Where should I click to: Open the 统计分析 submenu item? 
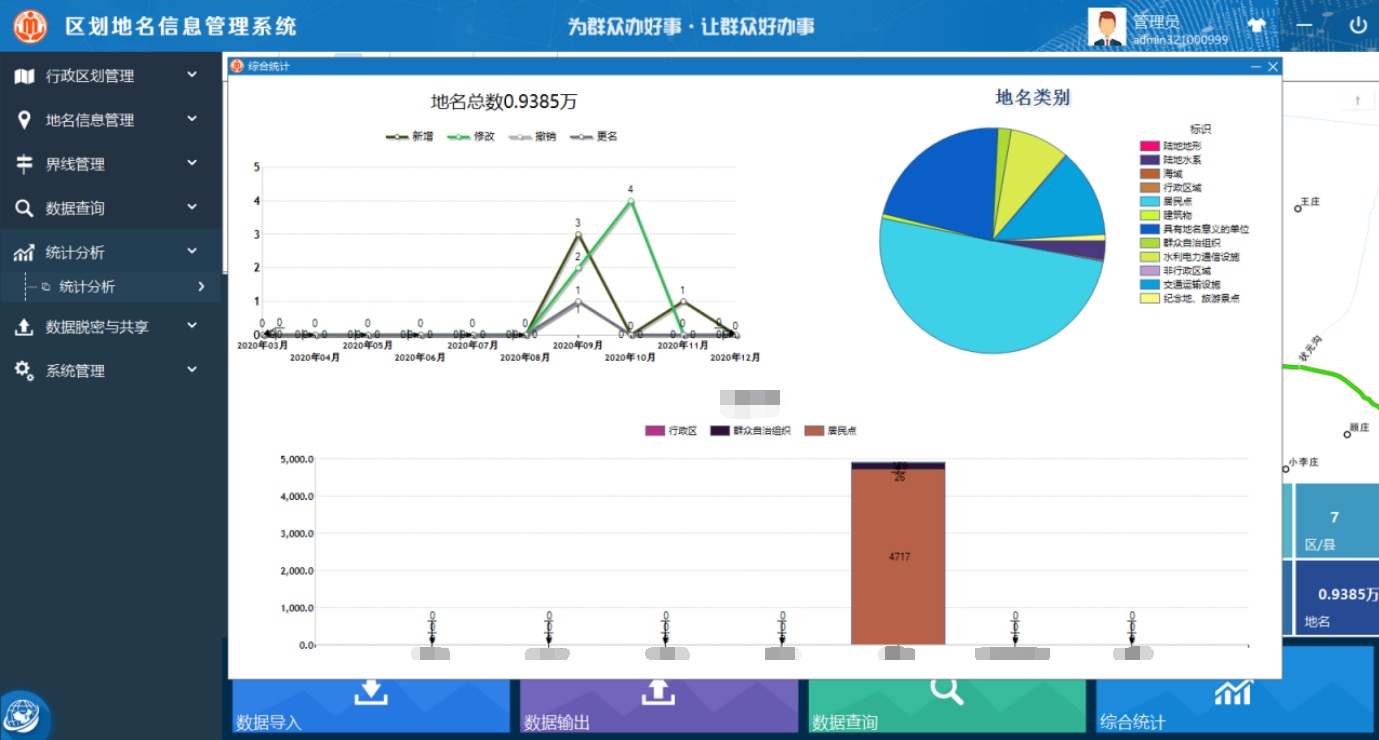pos(87,287)
